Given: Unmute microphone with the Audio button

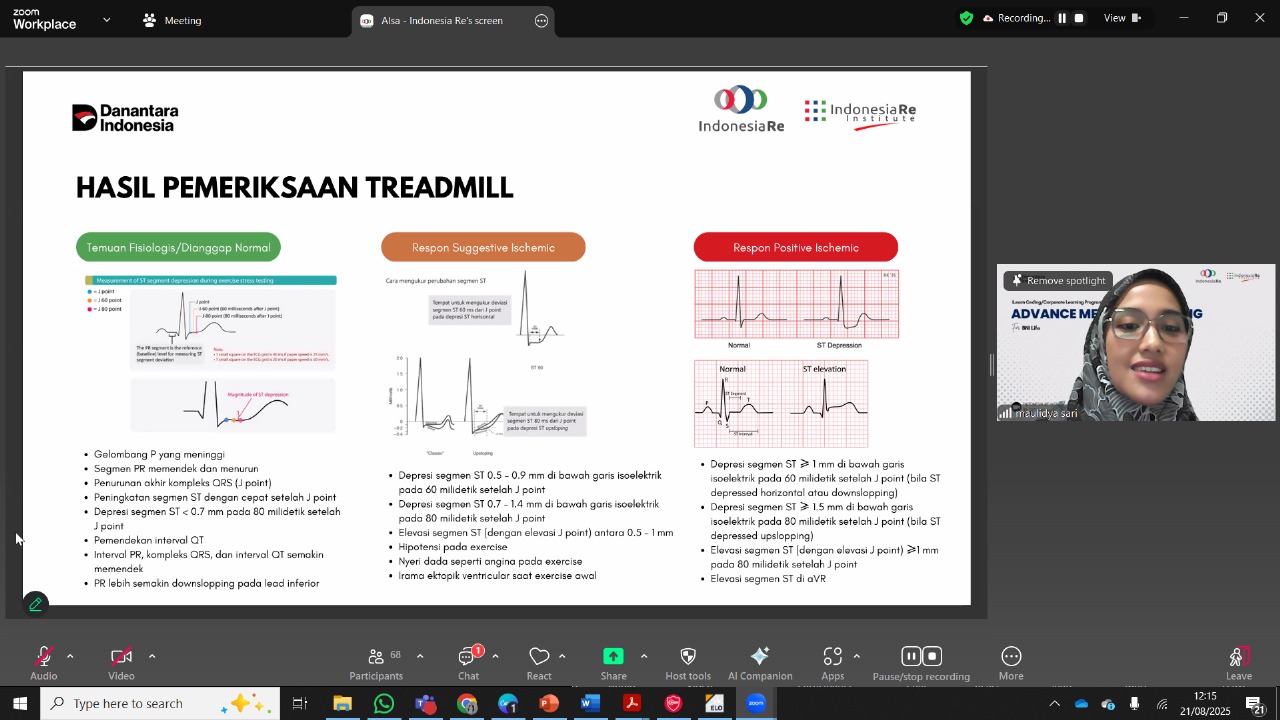Looking at the screenshot, I should click(x=43, y=657).
